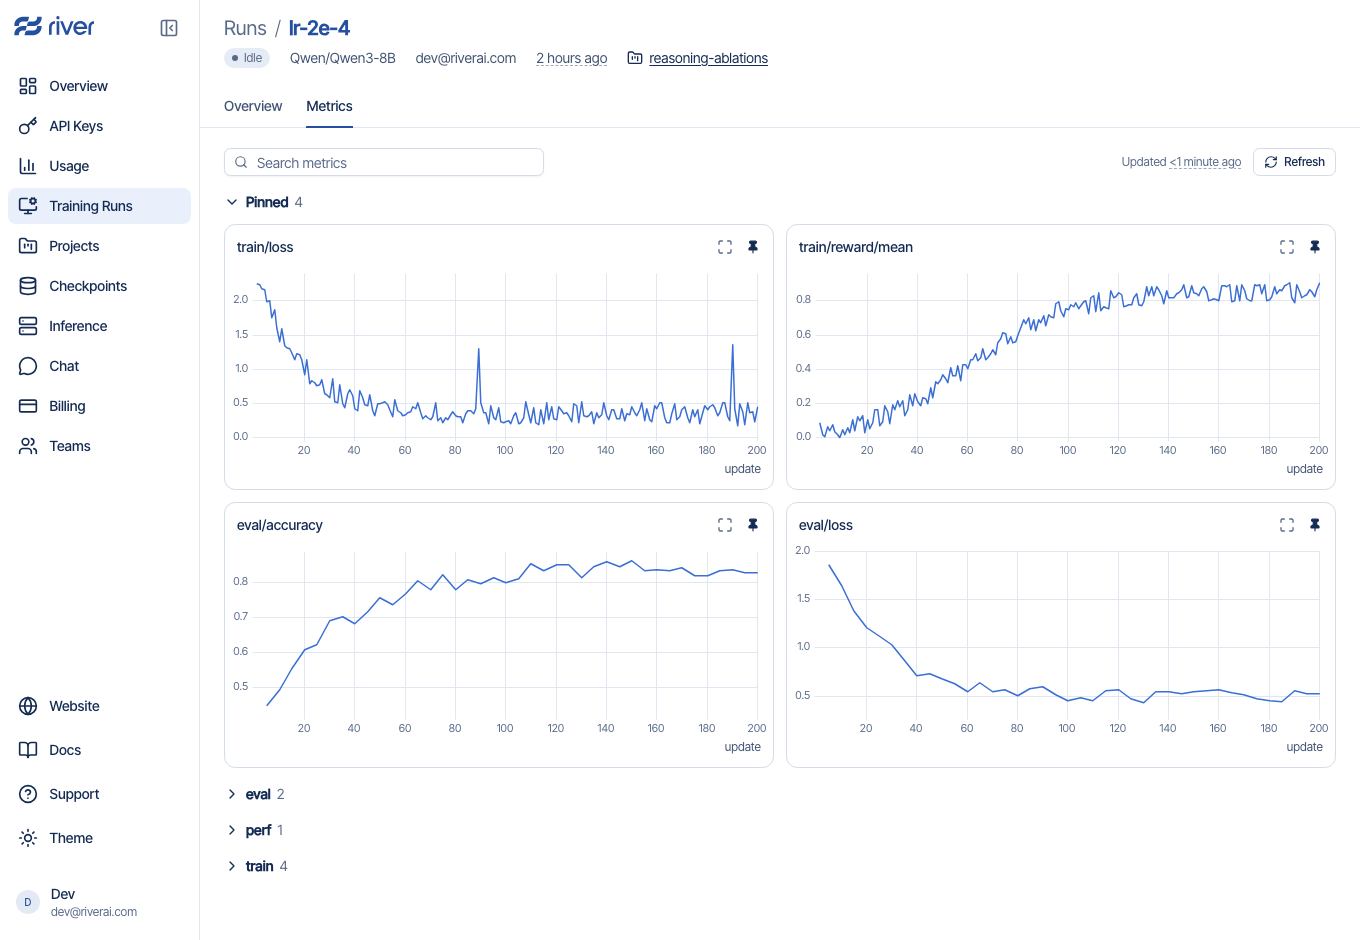The image size is (1360, 940).
Task: Open the Dev user account menu
Action: click(x=99, y=902)
